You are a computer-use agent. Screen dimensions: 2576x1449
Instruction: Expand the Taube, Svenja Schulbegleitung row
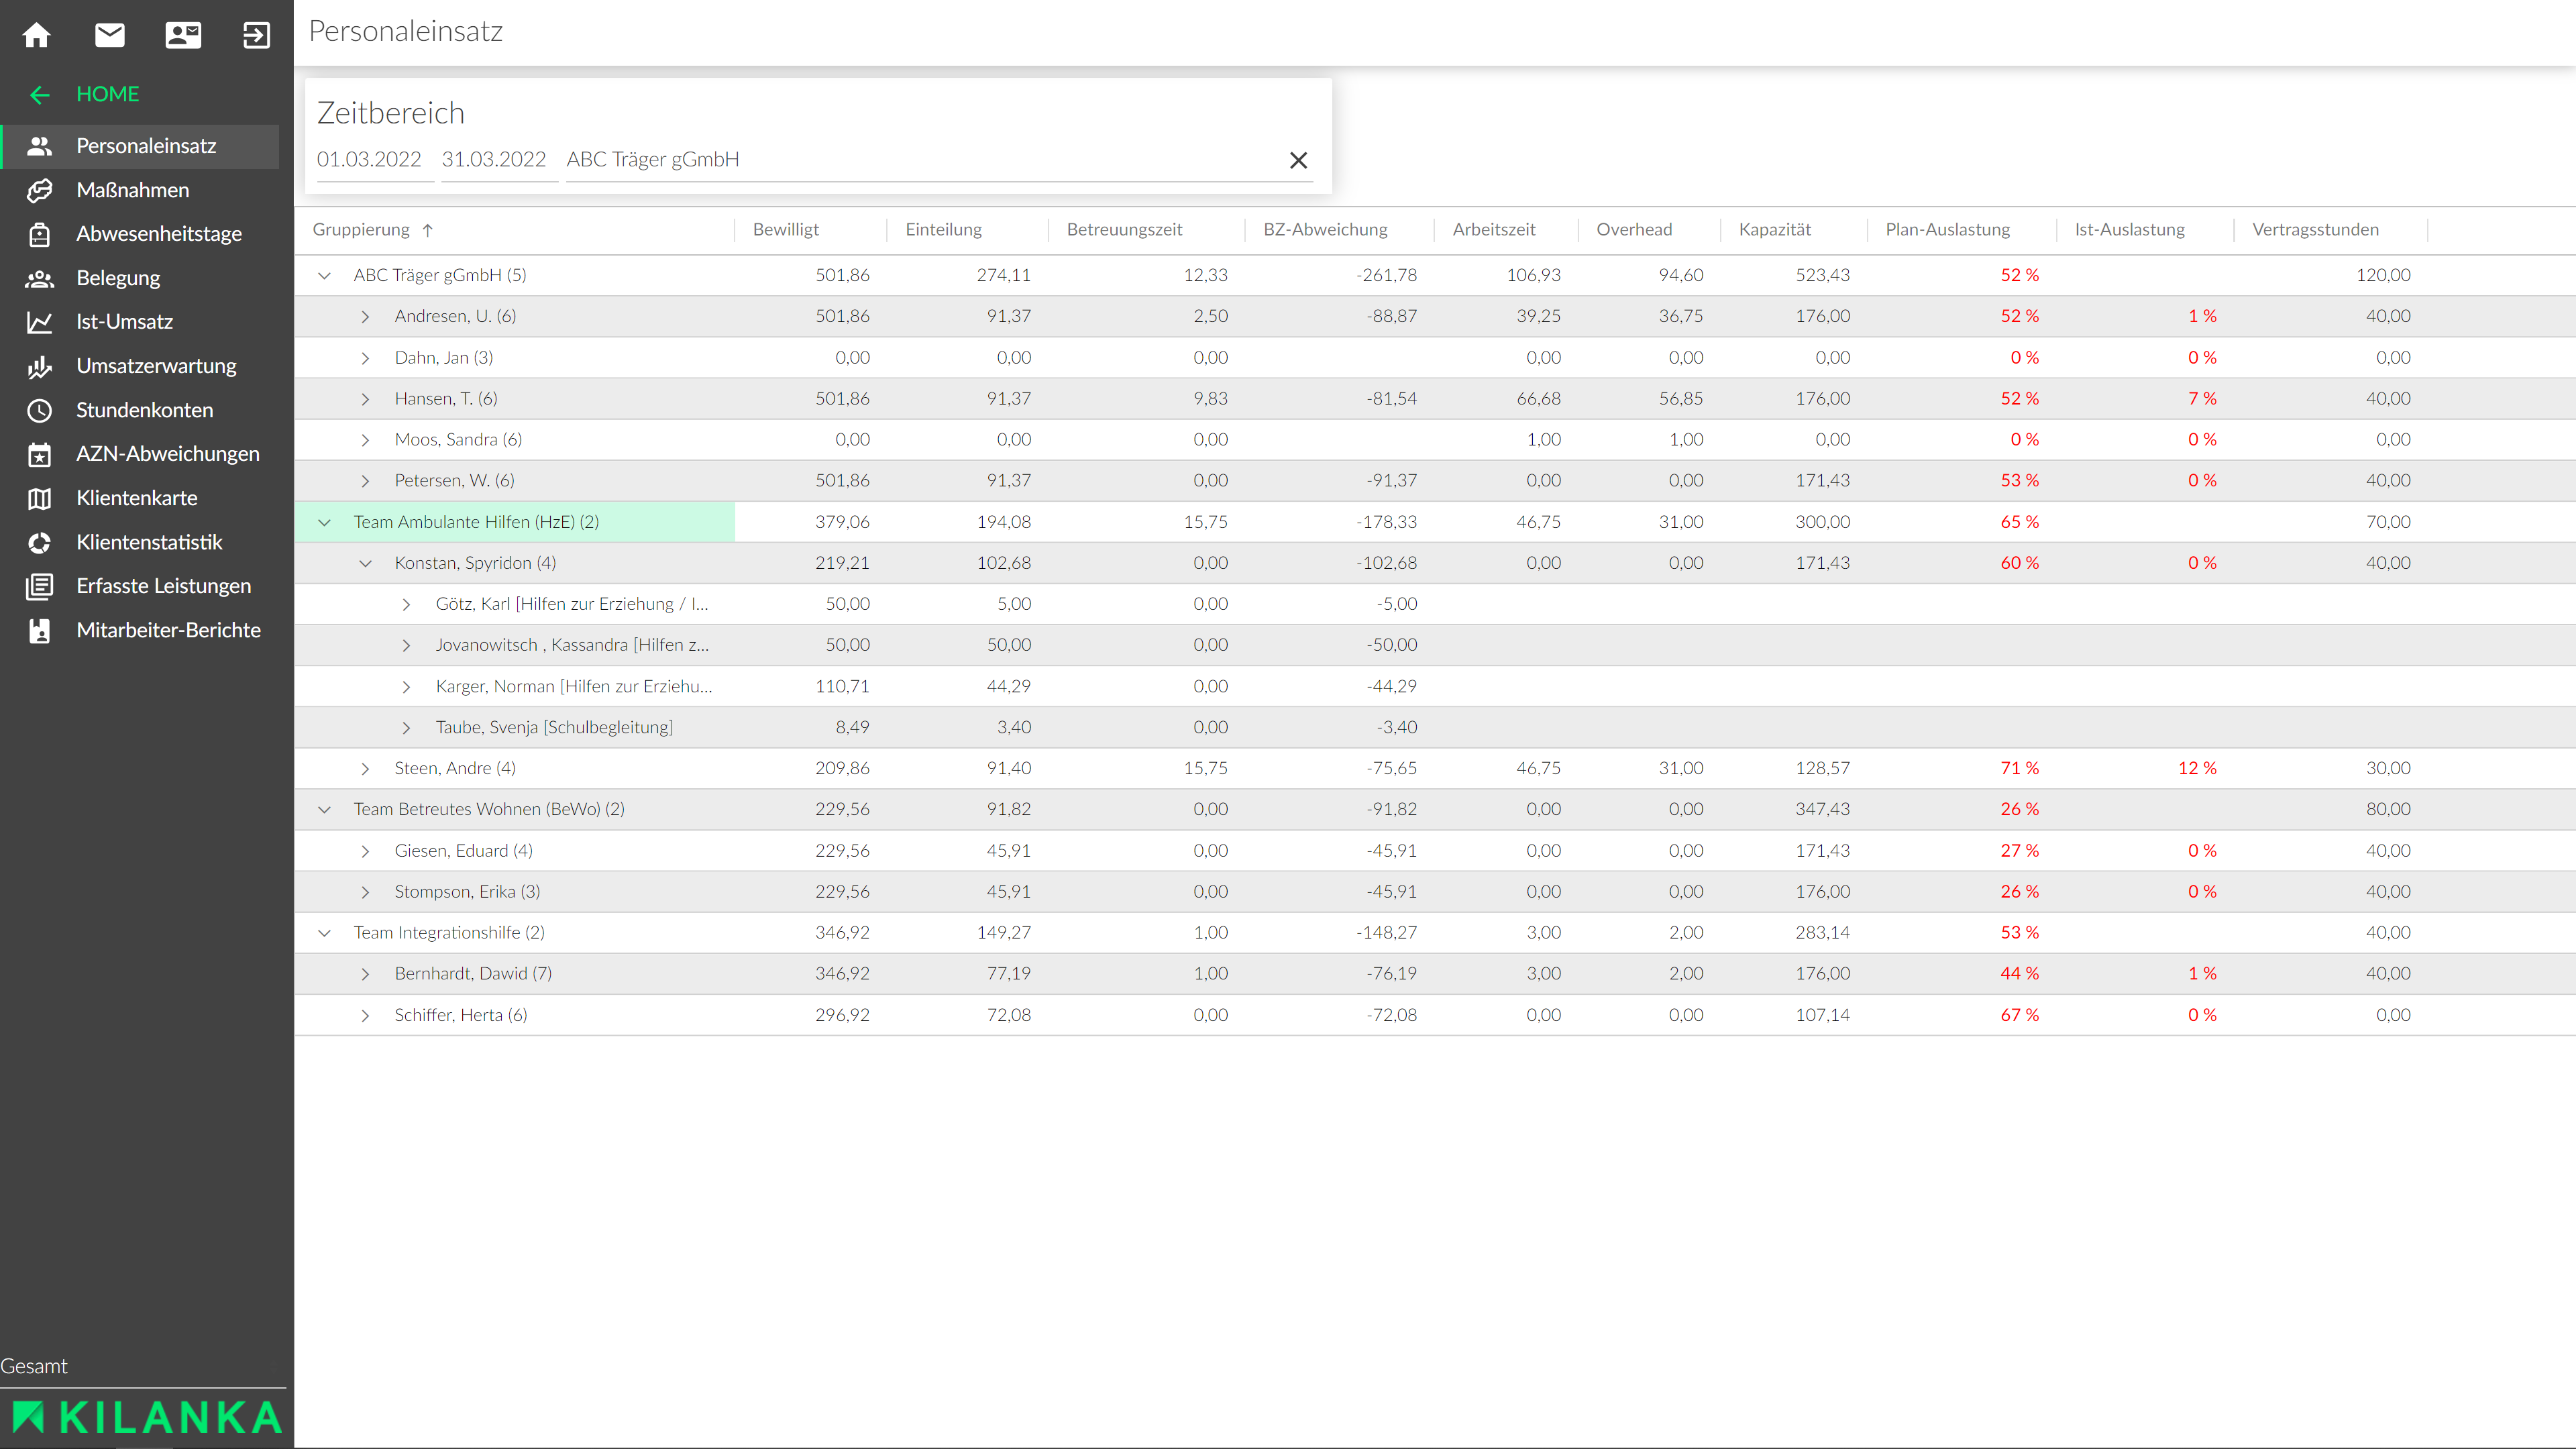(406, 727)
